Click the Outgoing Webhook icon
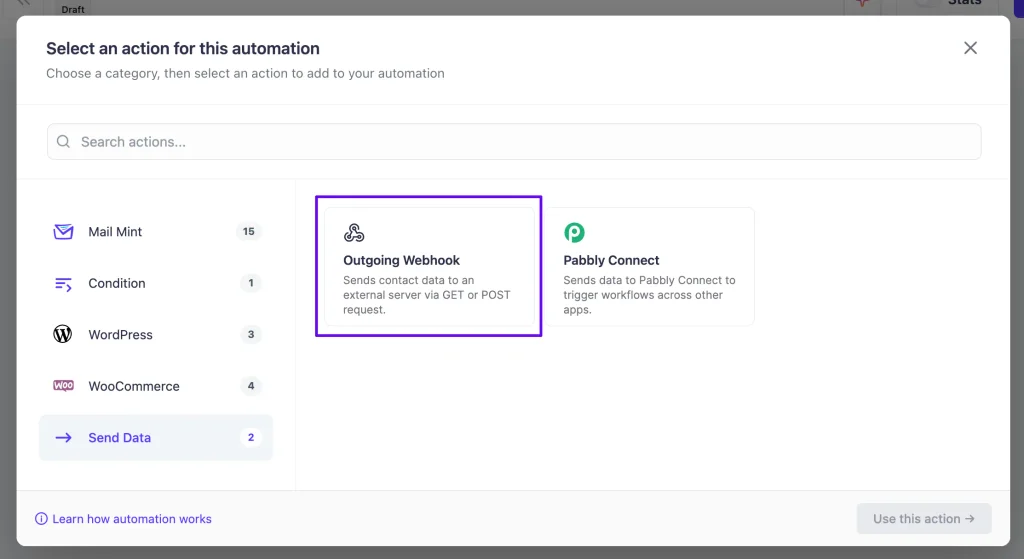1024x559 pixels. point(354,232)
